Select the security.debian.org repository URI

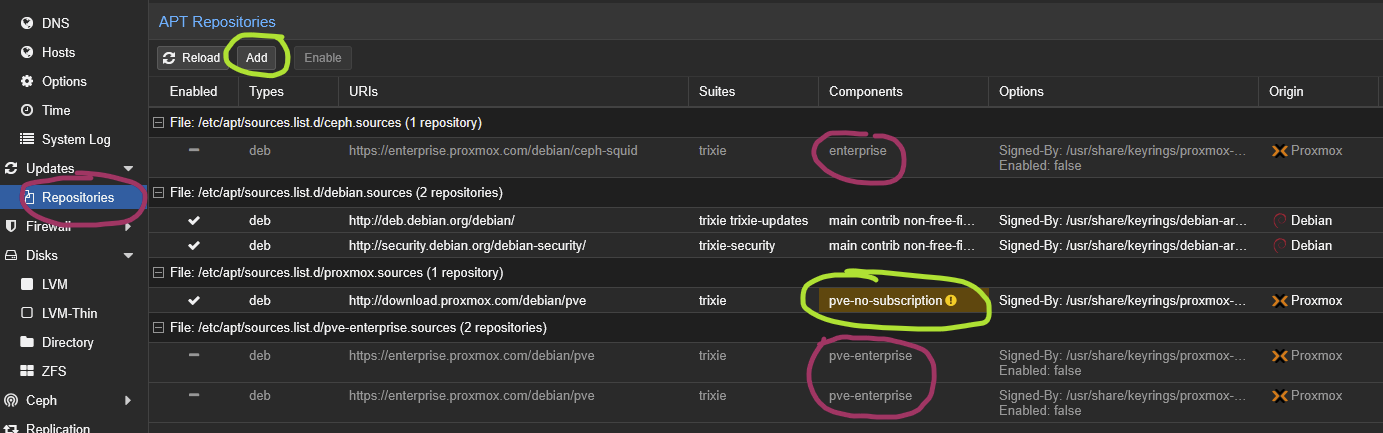click(467, 245)
